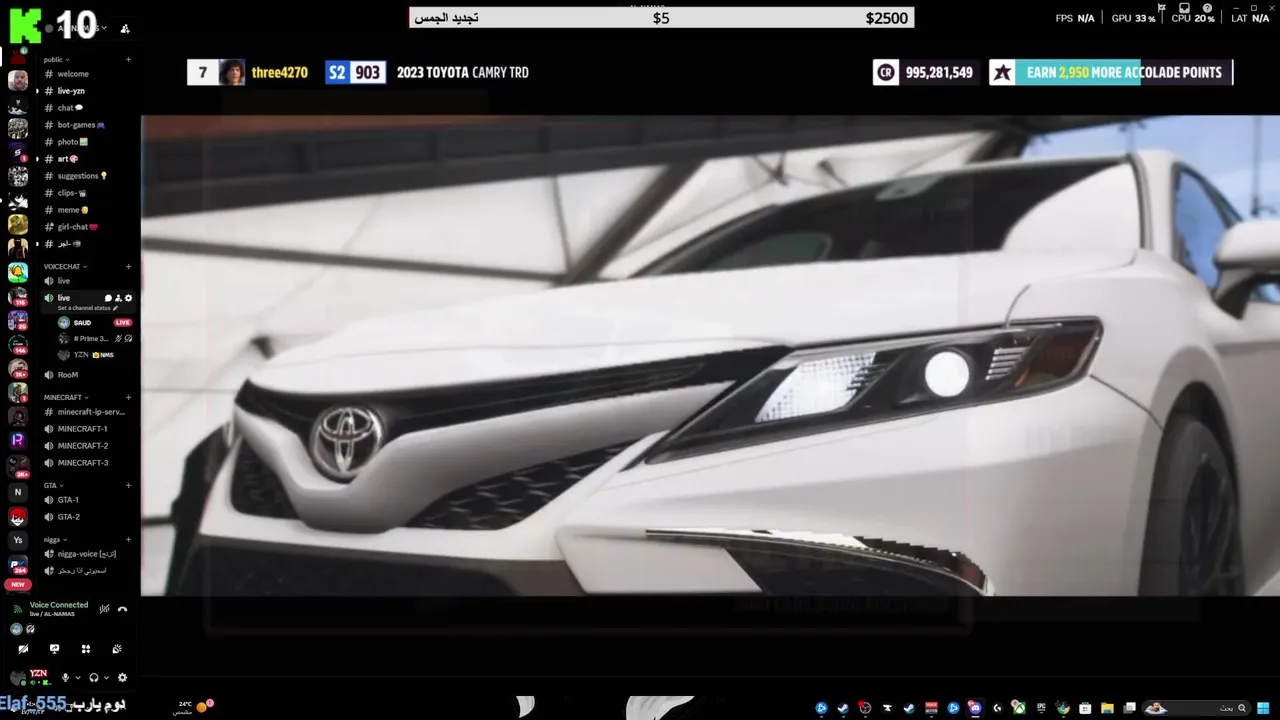Image resolution: width=1280 pixels, height=720 pixels.
Task: Open the art channel
Action: [x=67, y=159]
